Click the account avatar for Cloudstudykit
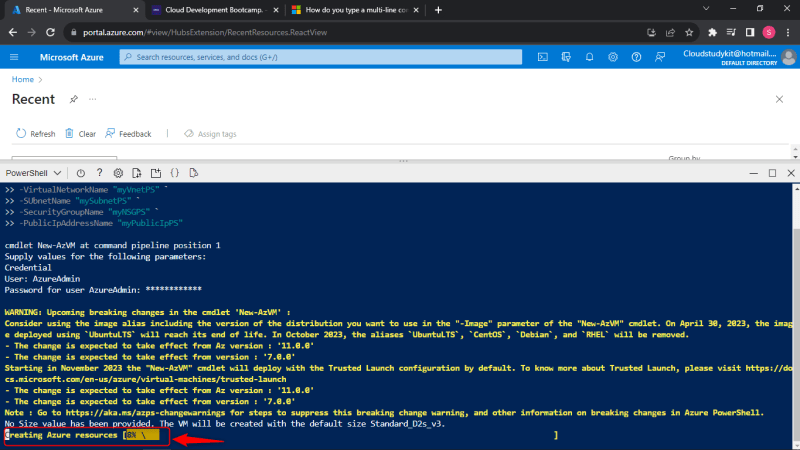Viewport: 800px width, 450px height. point(789,57)
